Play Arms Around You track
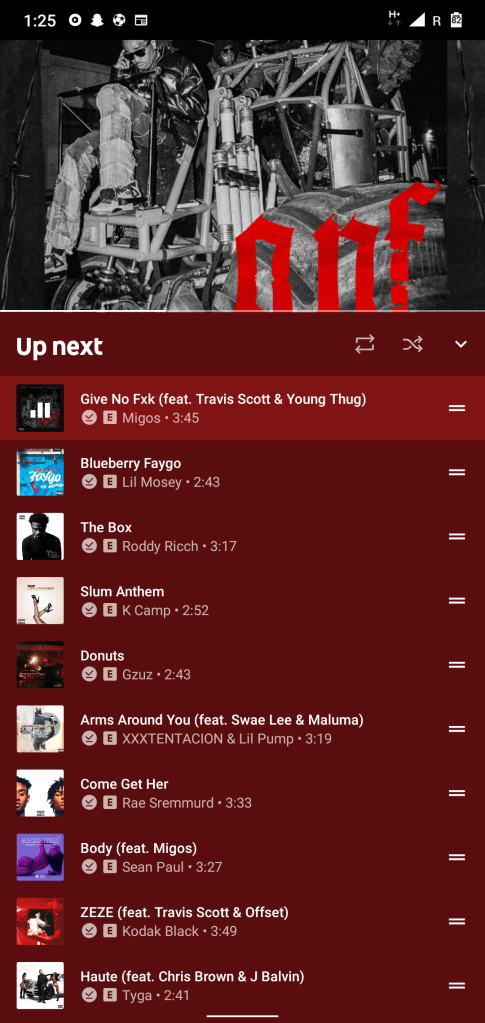The width and height of the screenshot is (485, 1023). click(242, 729)
